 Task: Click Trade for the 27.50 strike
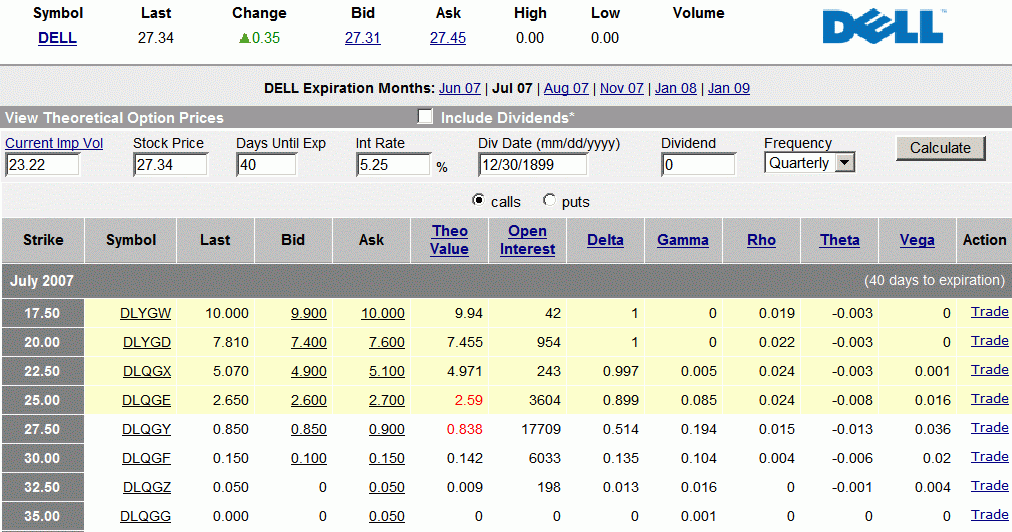pos(989,428)
